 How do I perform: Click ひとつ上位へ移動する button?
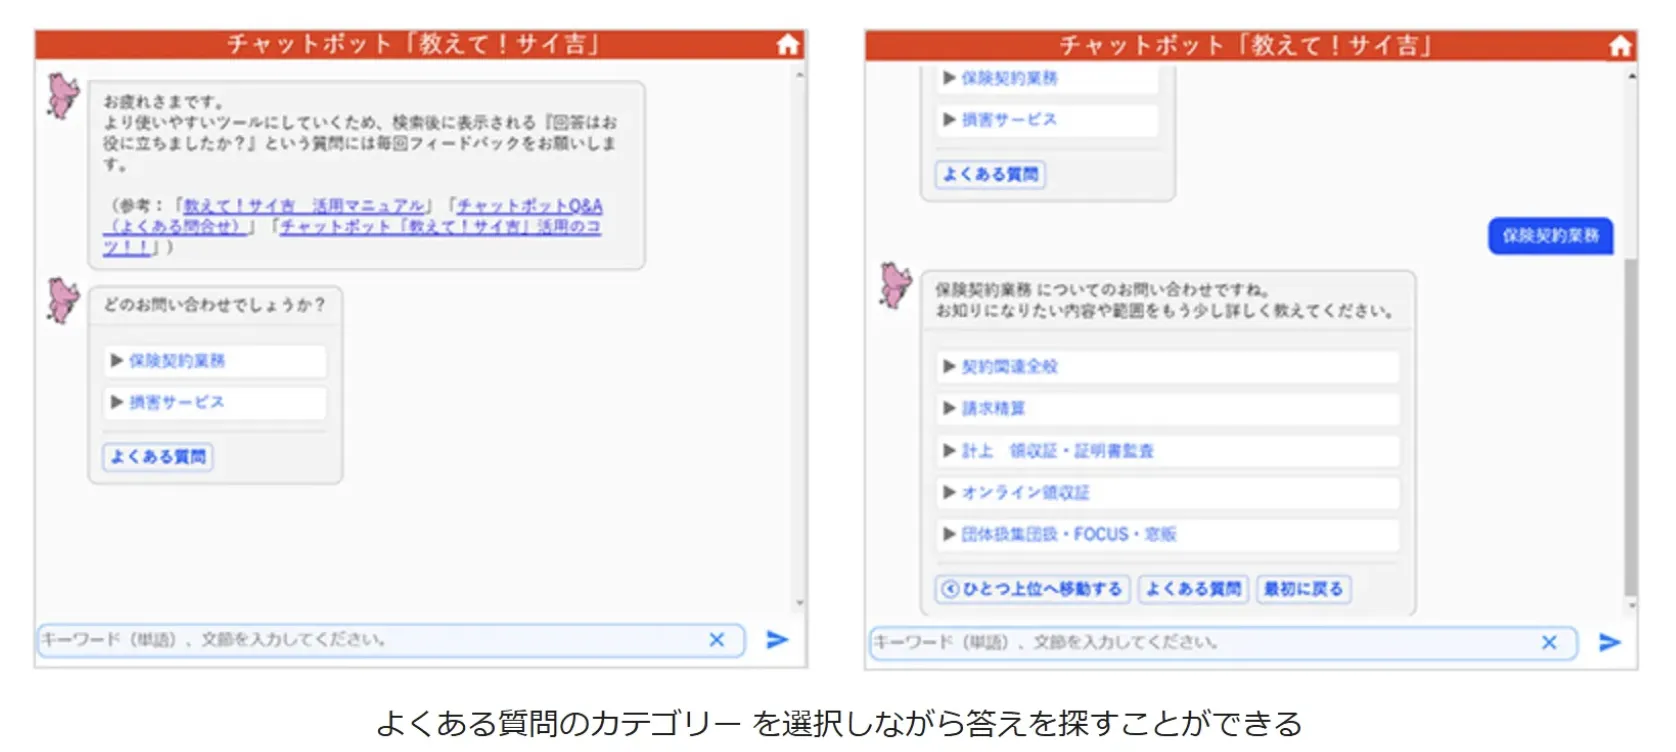pyautogui.click(x=1033, y=589)
